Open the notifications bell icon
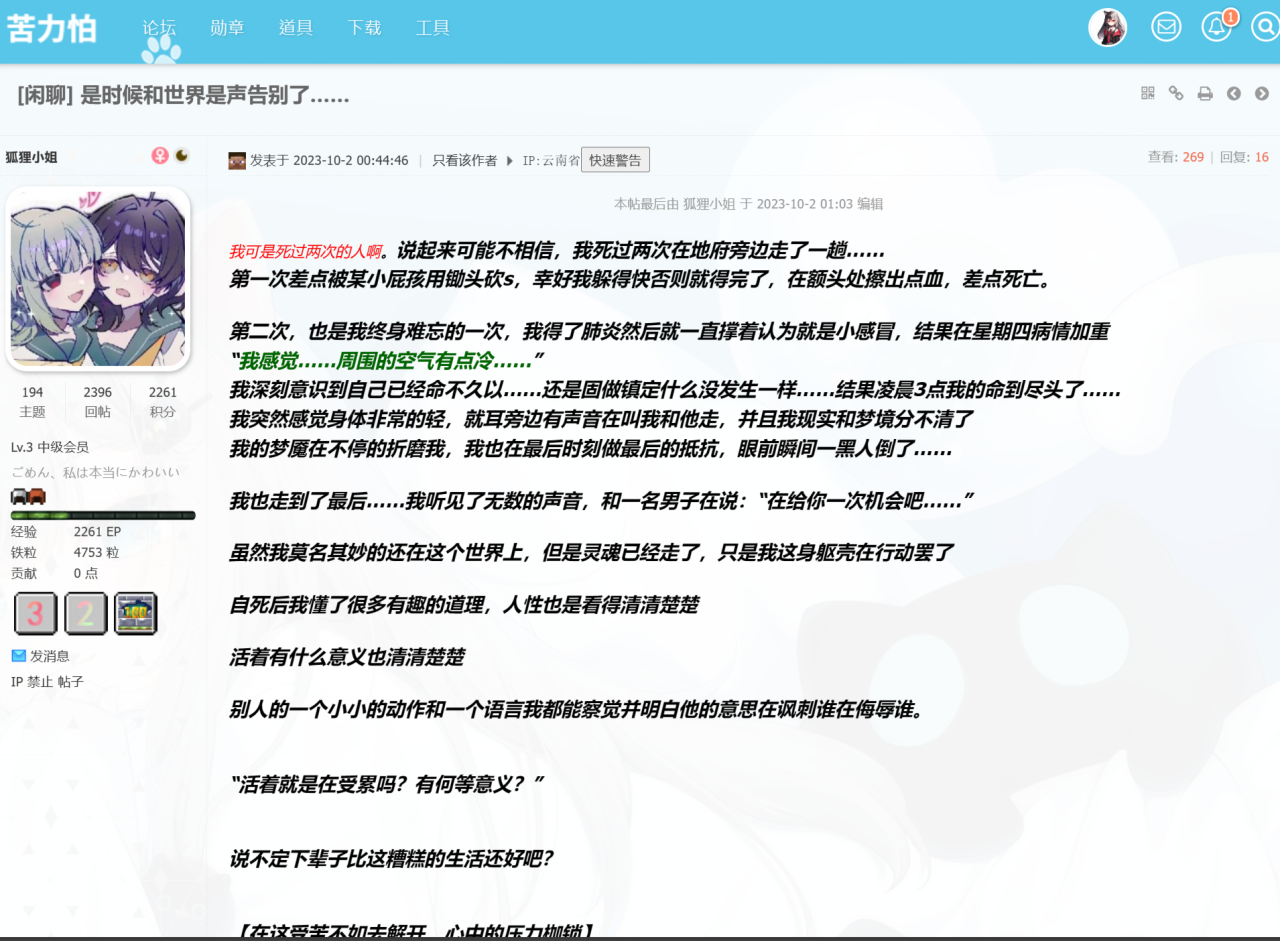The width and height of the screenshot is (1280, 941). point(1217,27)
